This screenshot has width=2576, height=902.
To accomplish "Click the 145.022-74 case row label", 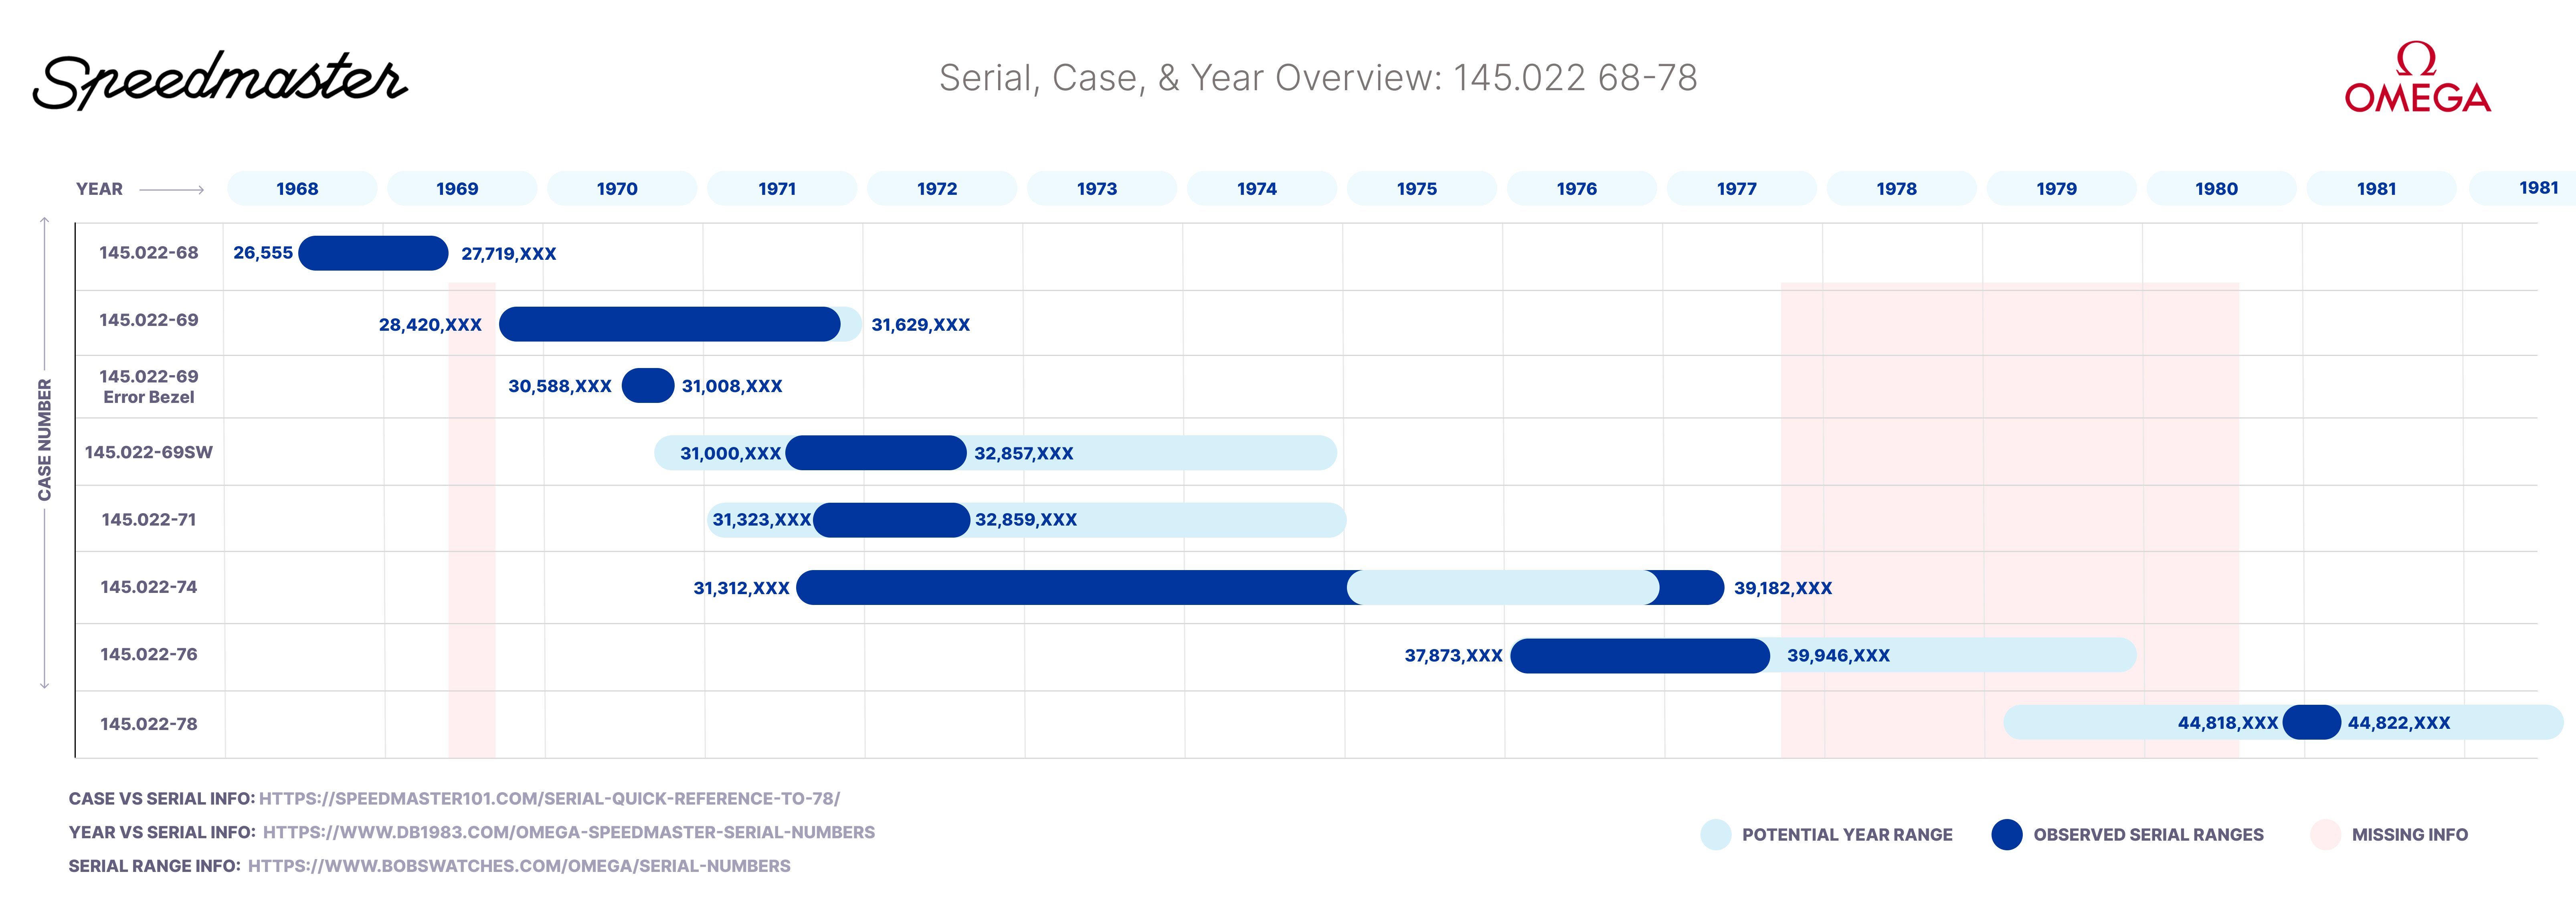I will point(149,587).
